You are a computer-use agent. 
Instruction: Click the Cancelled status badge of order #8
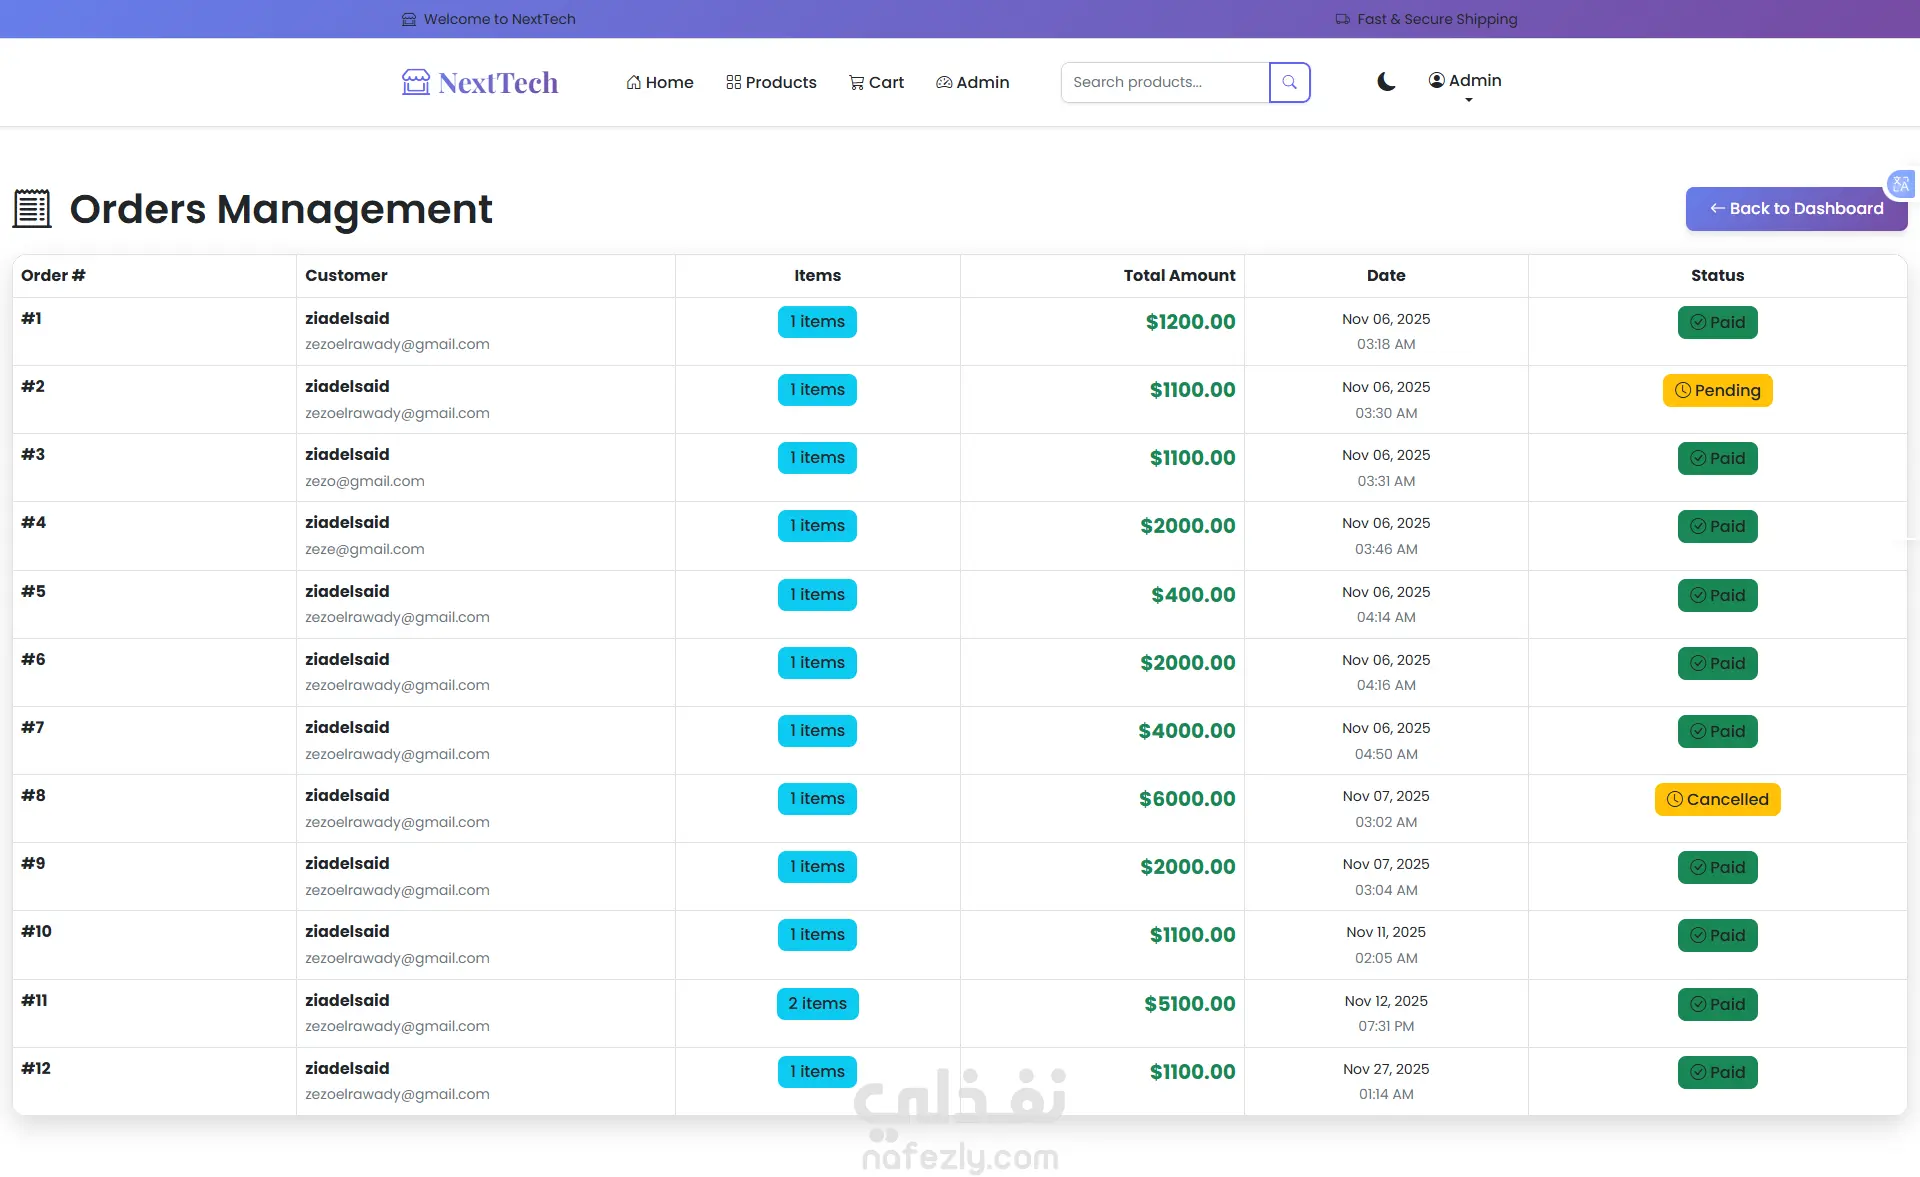tap(1717, 799)
